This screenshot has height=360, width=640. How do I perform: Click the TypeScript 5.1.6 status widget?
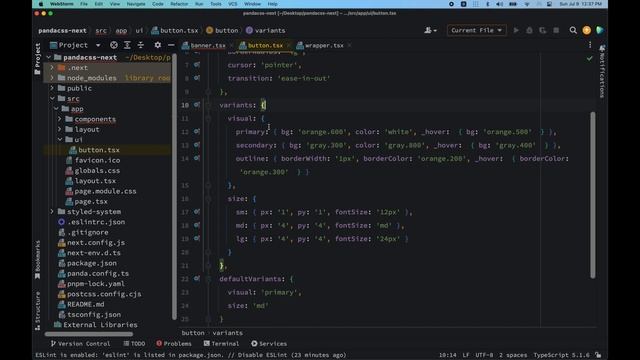click(x=561, y=355)
